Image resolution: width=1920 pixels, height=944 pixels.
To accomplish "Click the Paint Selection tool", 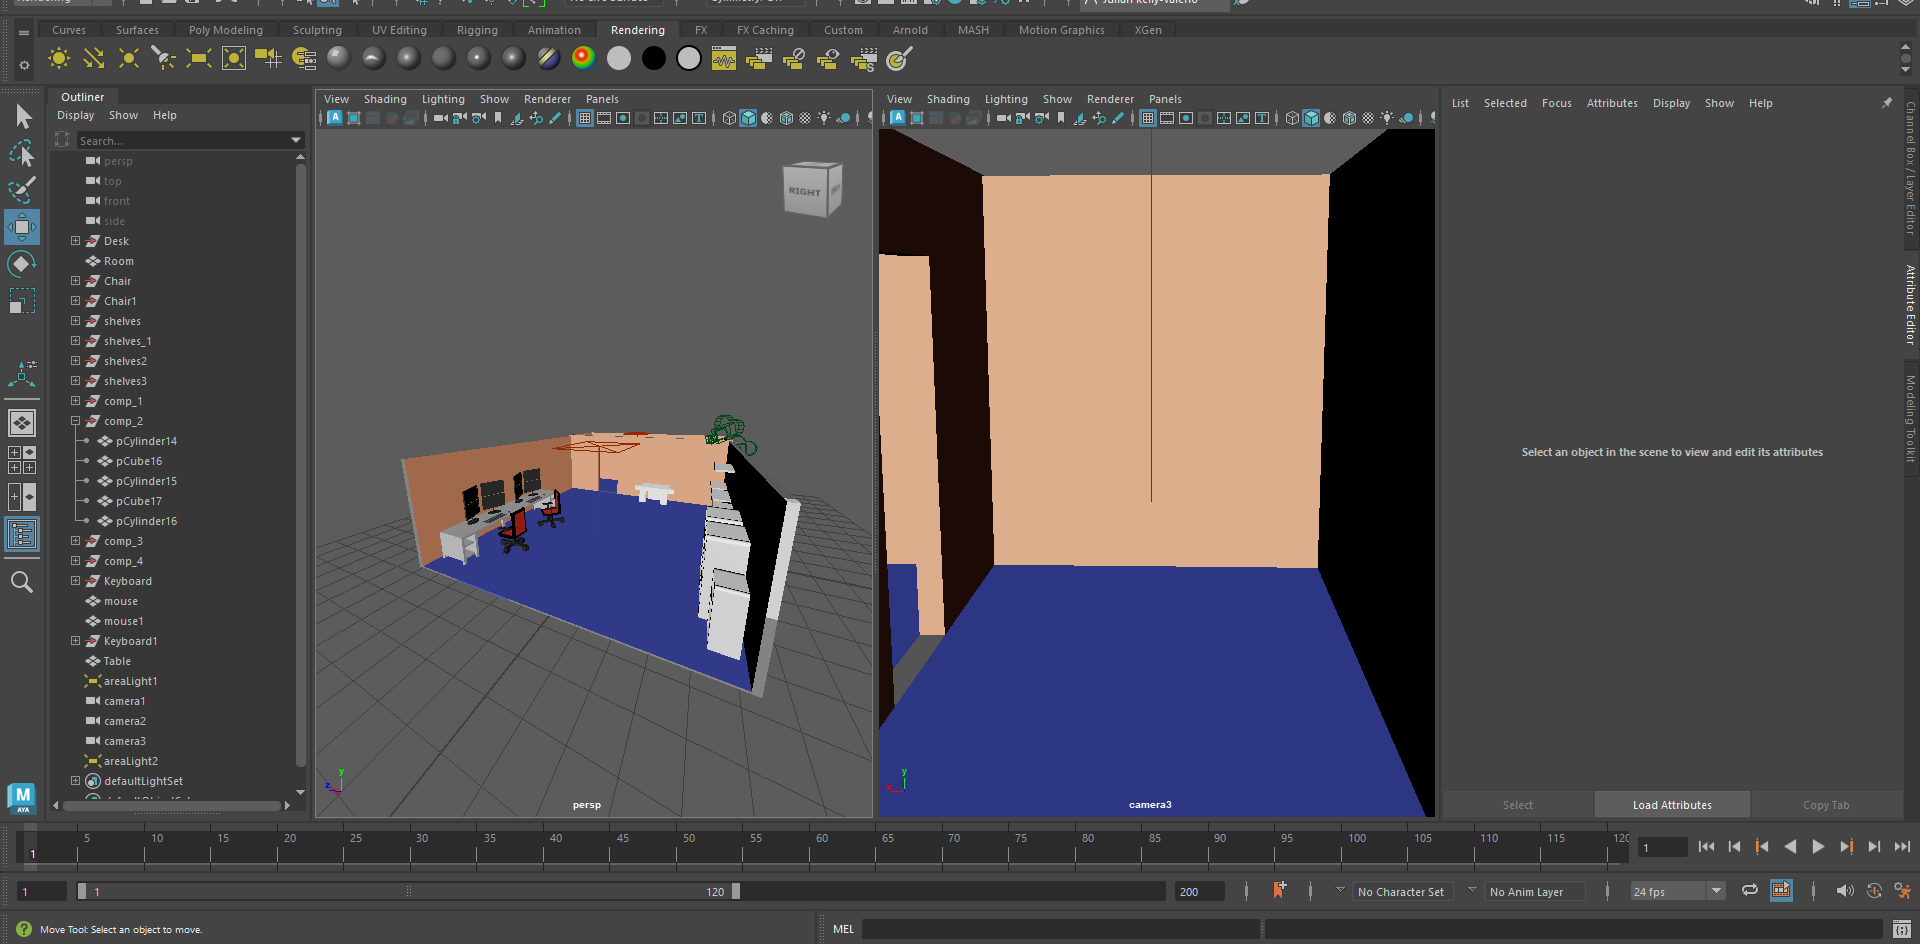I will 21,190.
